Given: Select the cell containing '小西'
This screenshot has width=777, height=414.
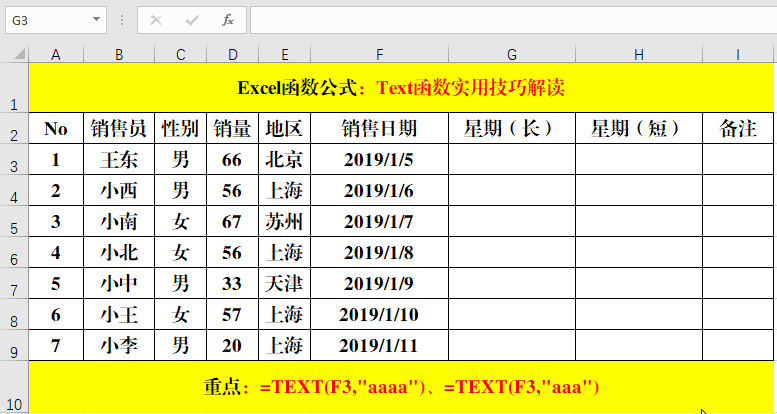Looking at the screenshot, I should (119, 190).
